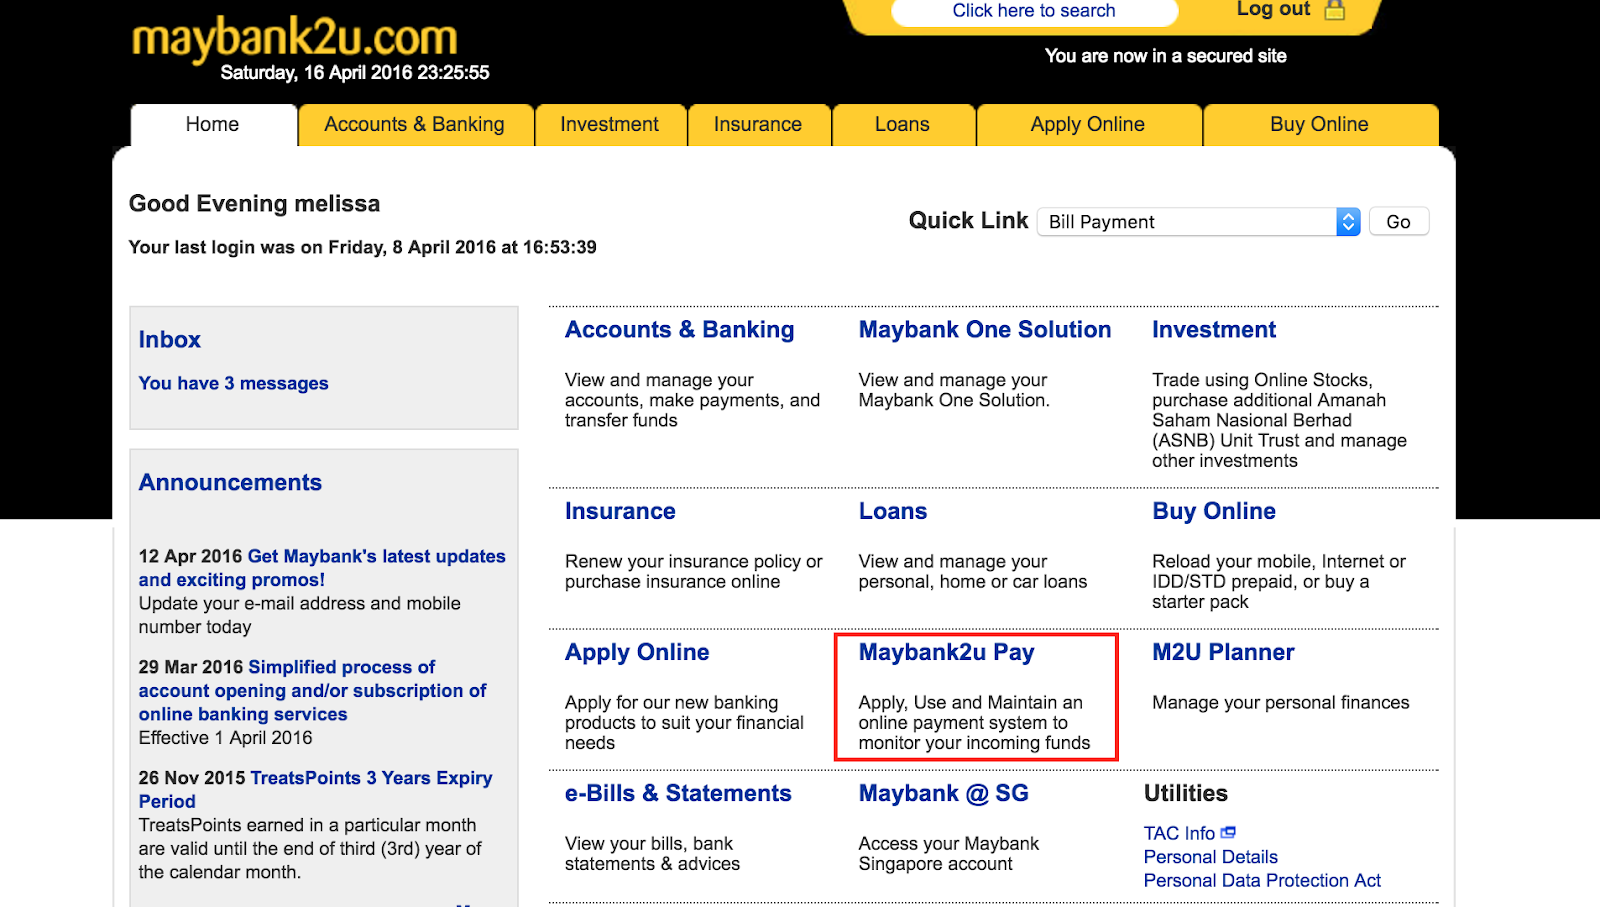The width and height of the screenshot is (1600, 907).
Task: Open the Apply Online section heading link
Action: 637,653
